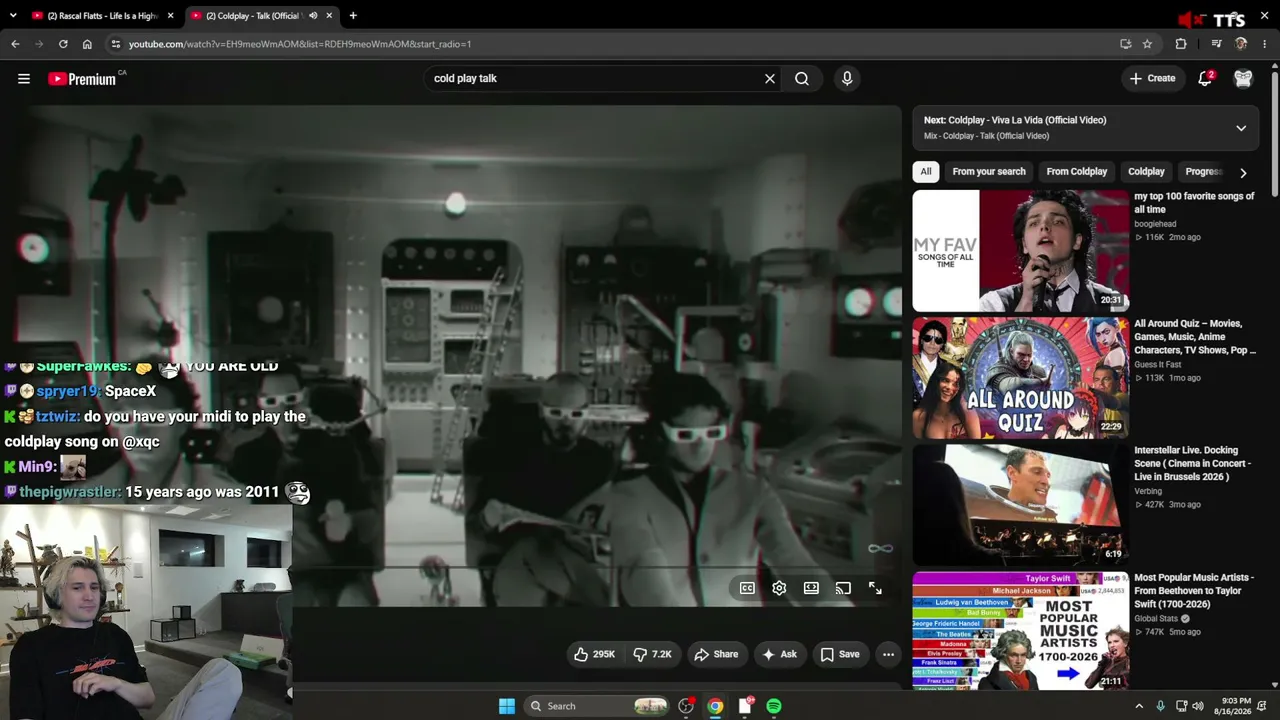1280x720 pixels.
Task: Open Chrome from the taskbar
Action: [x=715, y=706]
